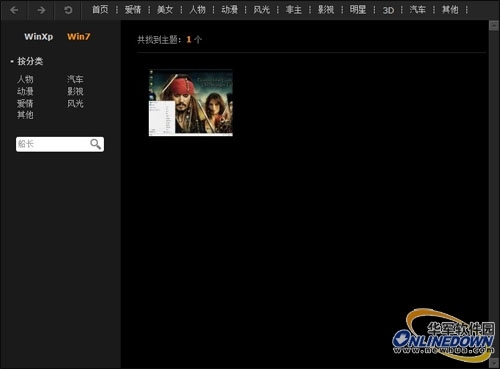Switch to the Win7 tab
This screenshot has width=500, height=369.
(x=79, y=36)
